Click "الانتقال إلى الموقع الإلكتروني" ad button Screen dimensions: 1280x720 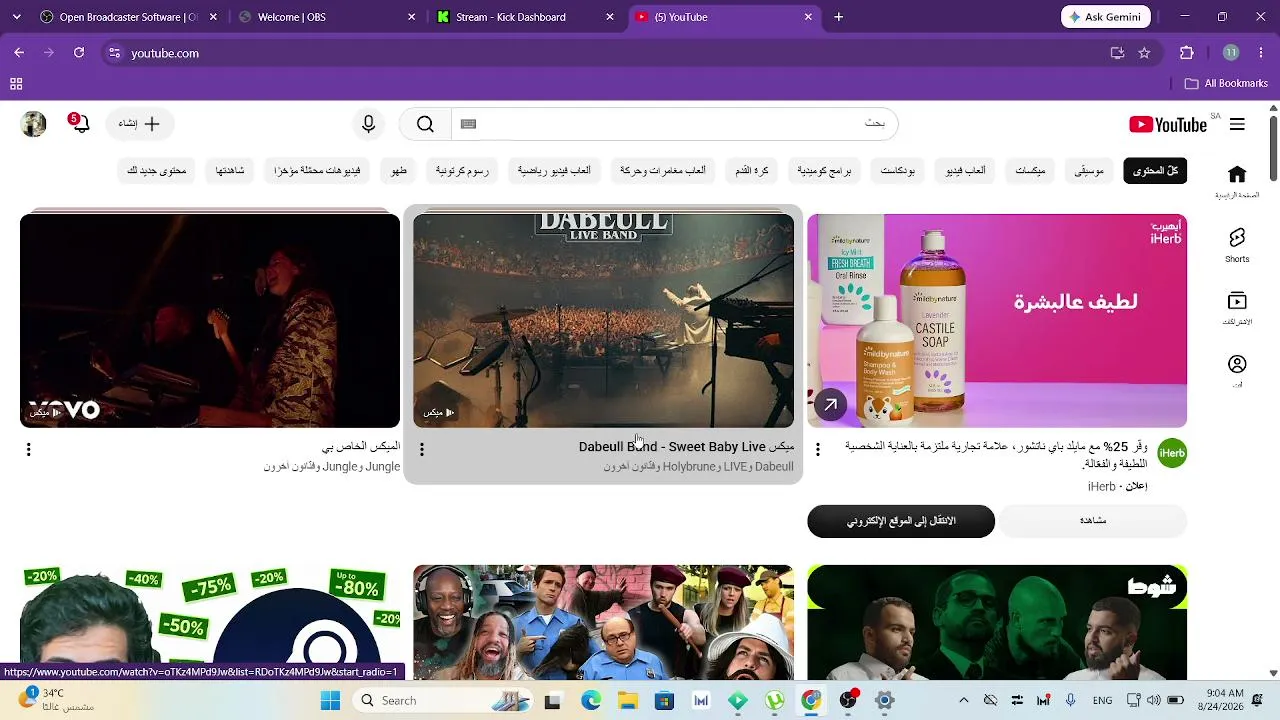point(901,521)
